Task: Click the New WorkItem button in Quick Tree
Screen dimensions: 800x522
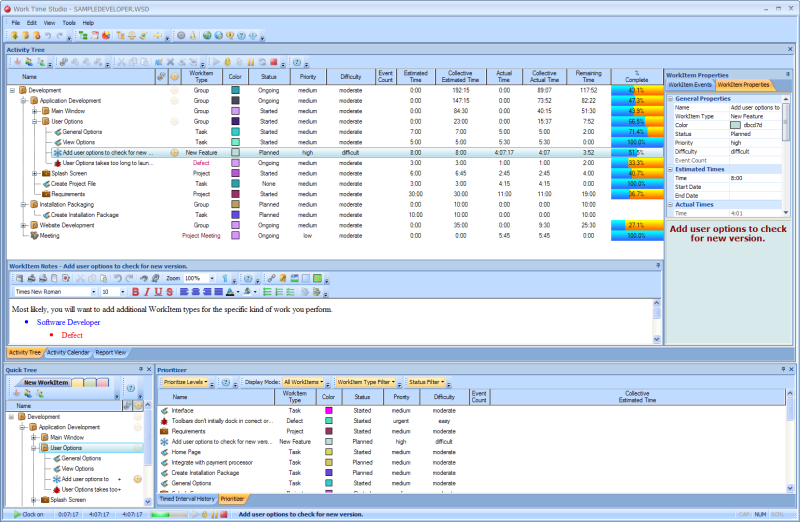Action: point(44,382)
